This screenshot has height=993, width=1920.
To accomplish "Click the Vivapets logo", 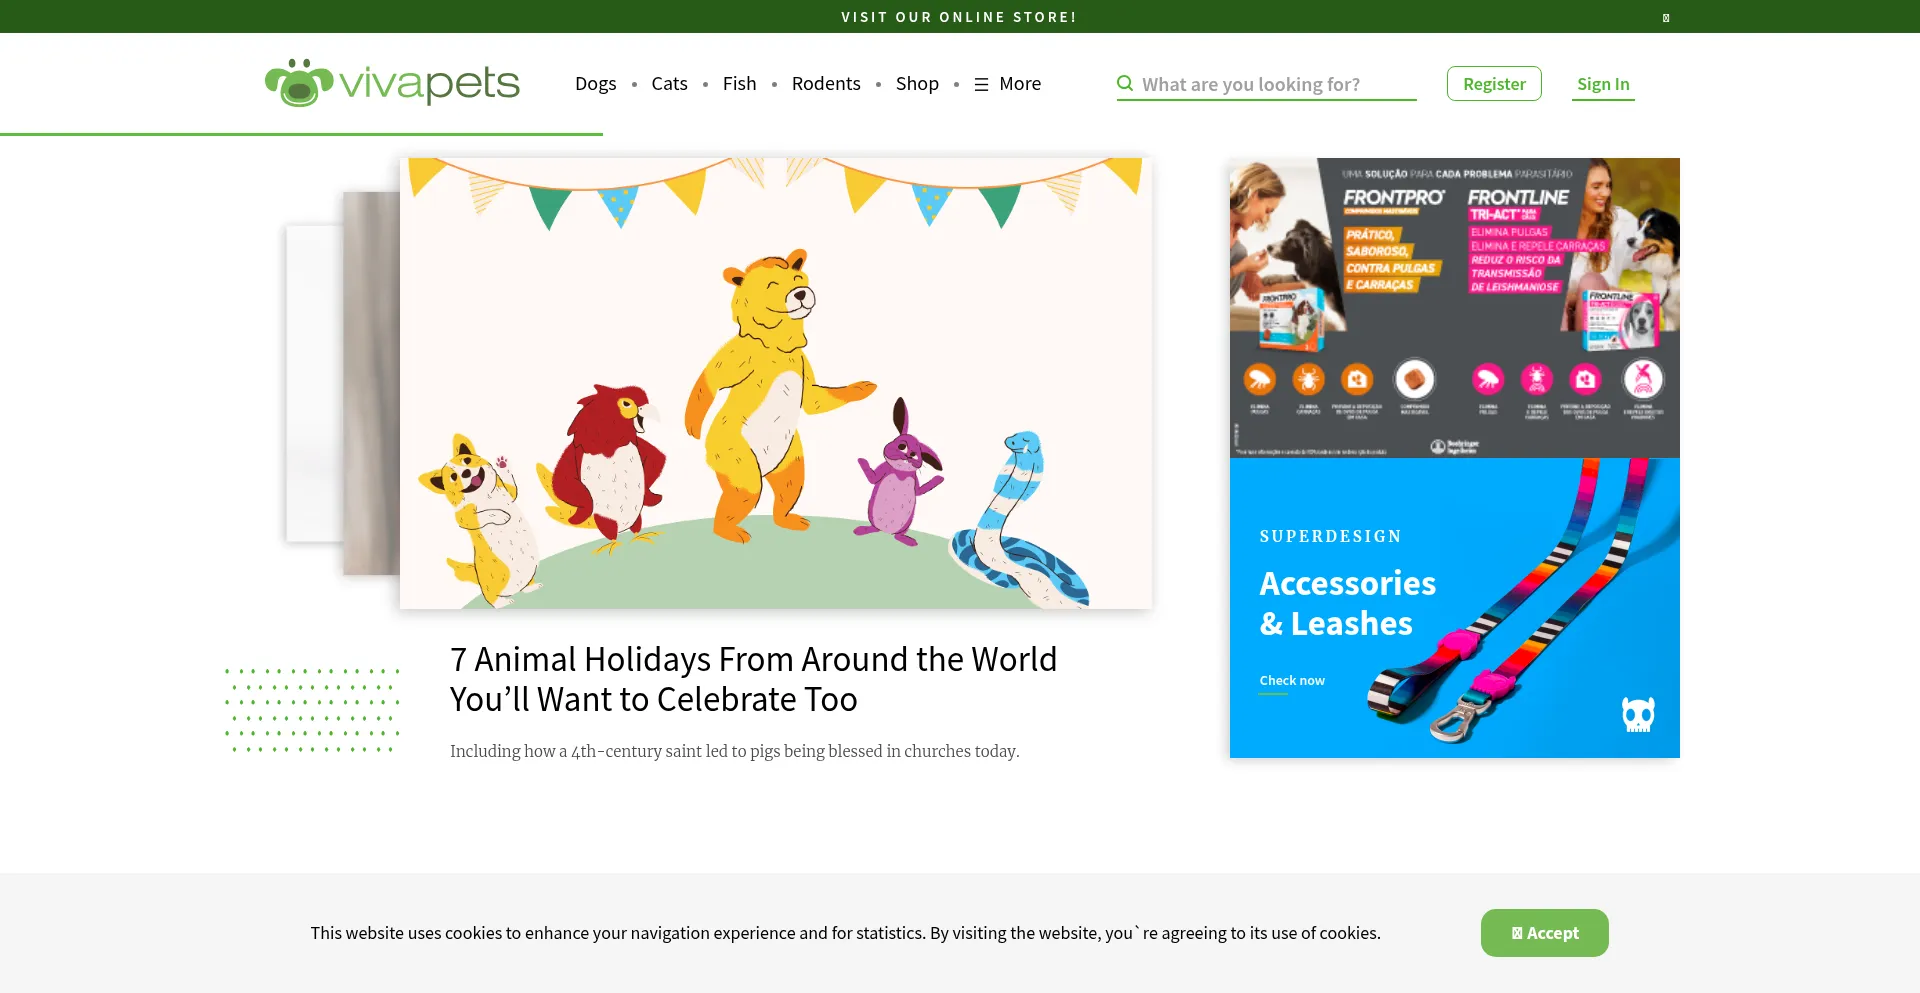I will pyautogui.click(x=392, y=82).
